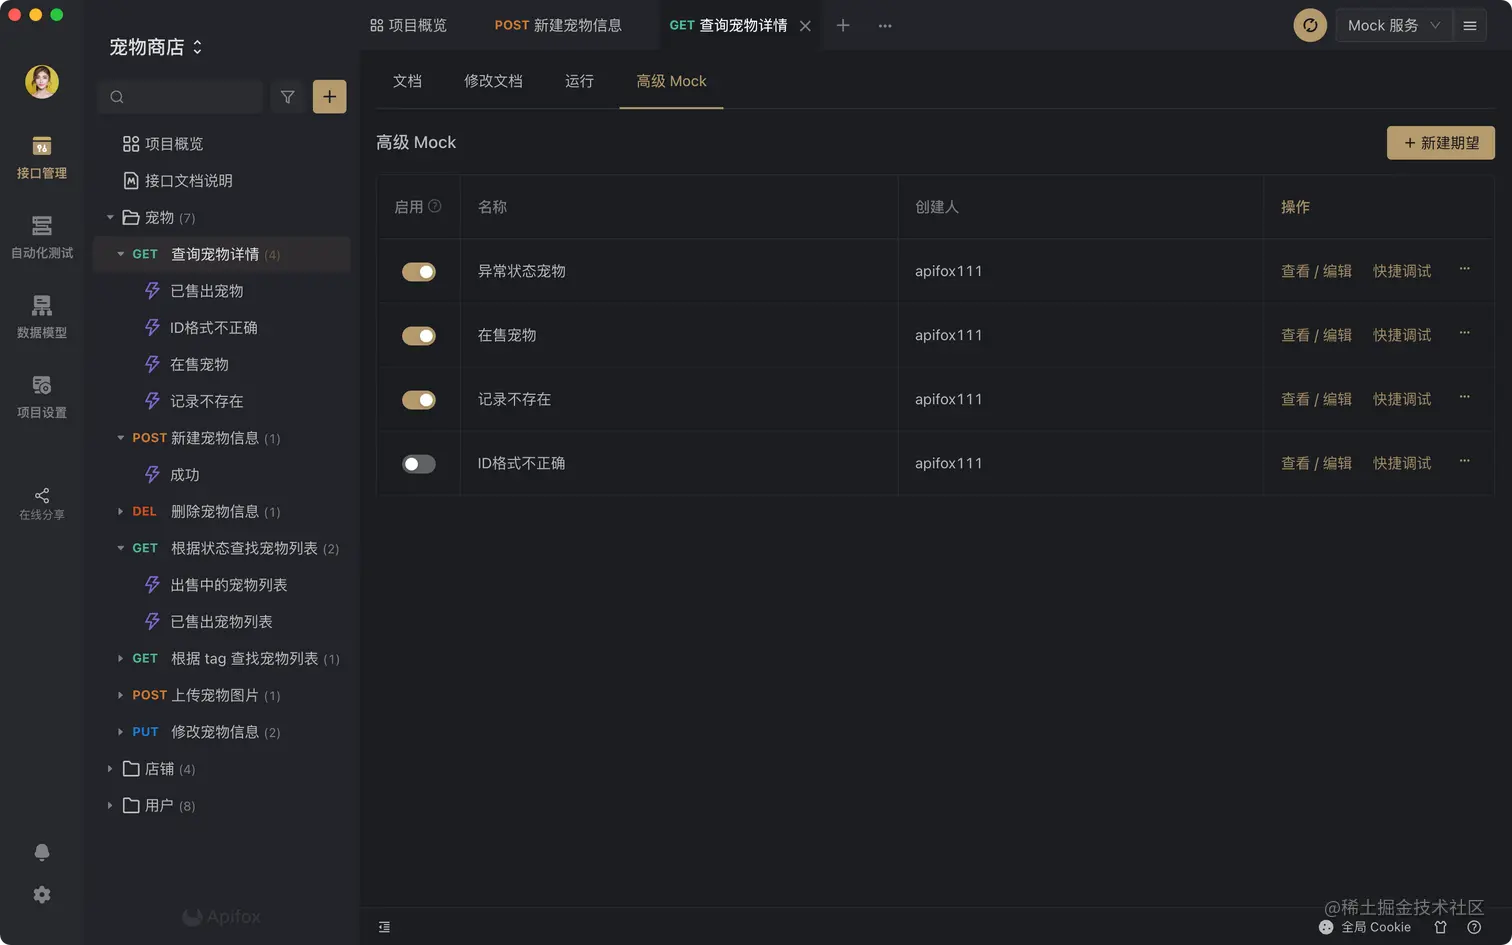This screenshot has width=1512, height=945.
Task: Enable the ID格式不正确 mock toggle
Action: pyautogui.click(x=418, y=463)
